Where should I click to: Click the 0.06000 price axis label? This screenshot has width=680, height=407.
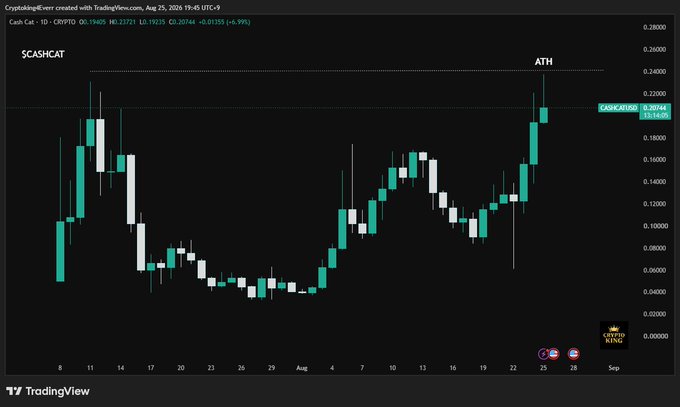[x=654, y=270]
